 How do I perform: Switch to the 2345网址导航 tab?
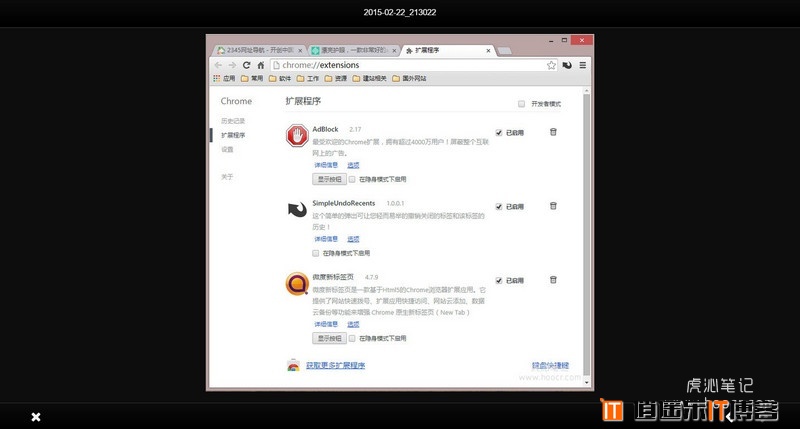[258, 51]
